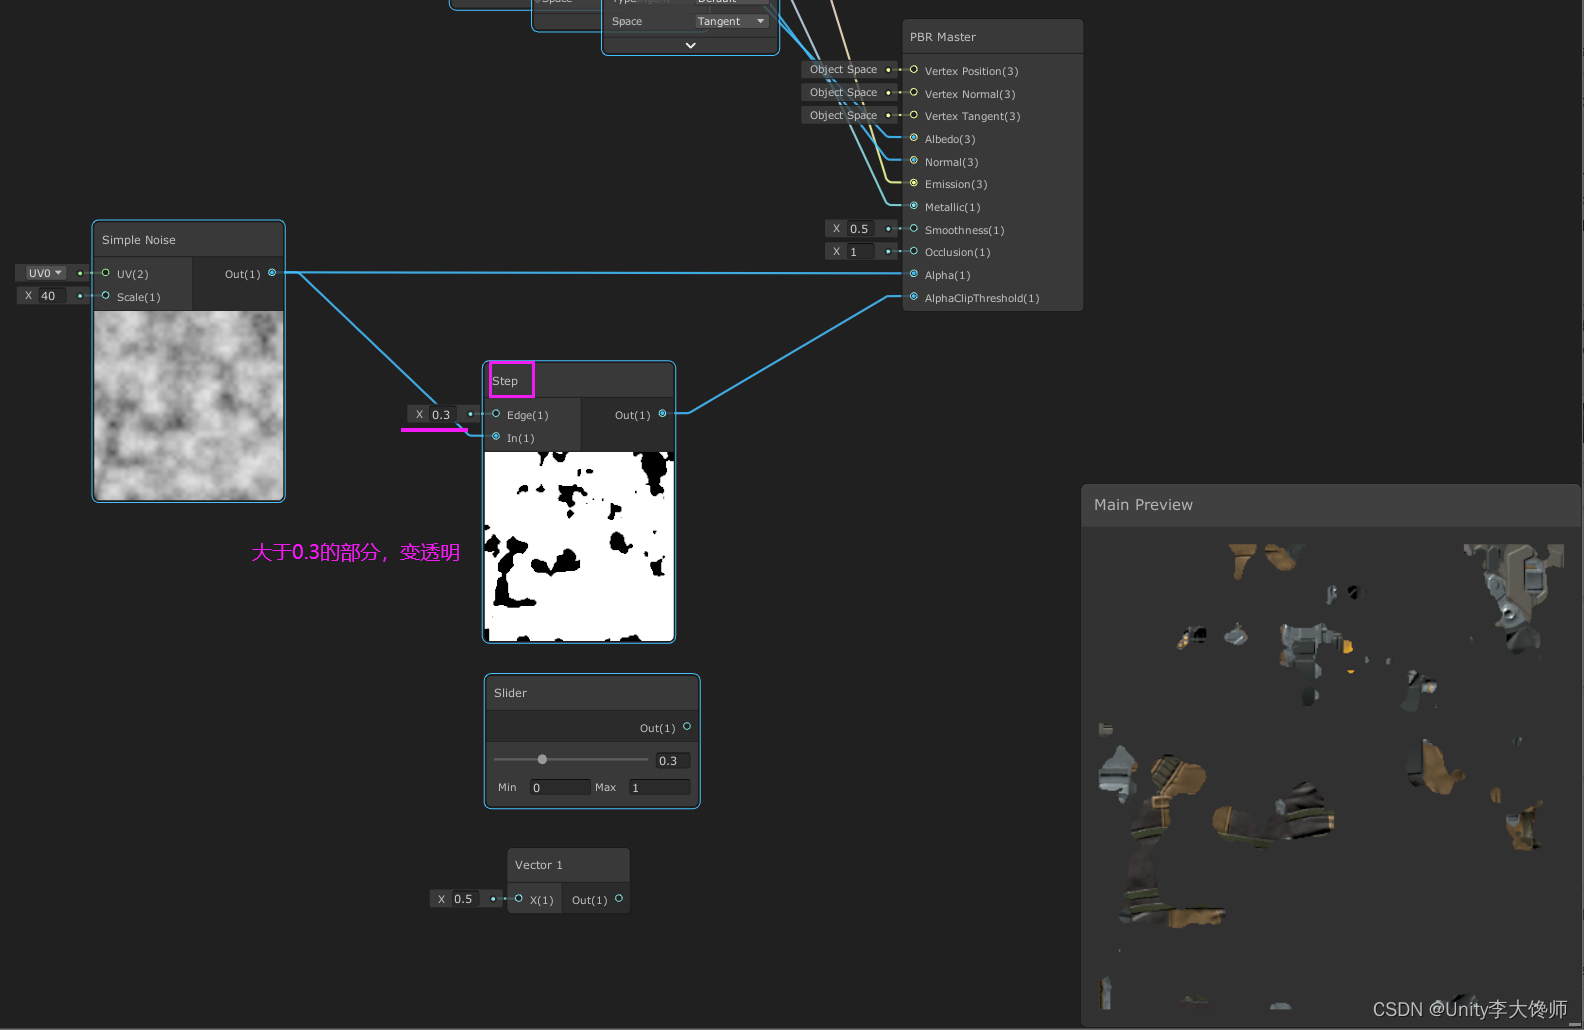
Task: Click PBR Master Normal(3) port
Action: coord(914,161)
